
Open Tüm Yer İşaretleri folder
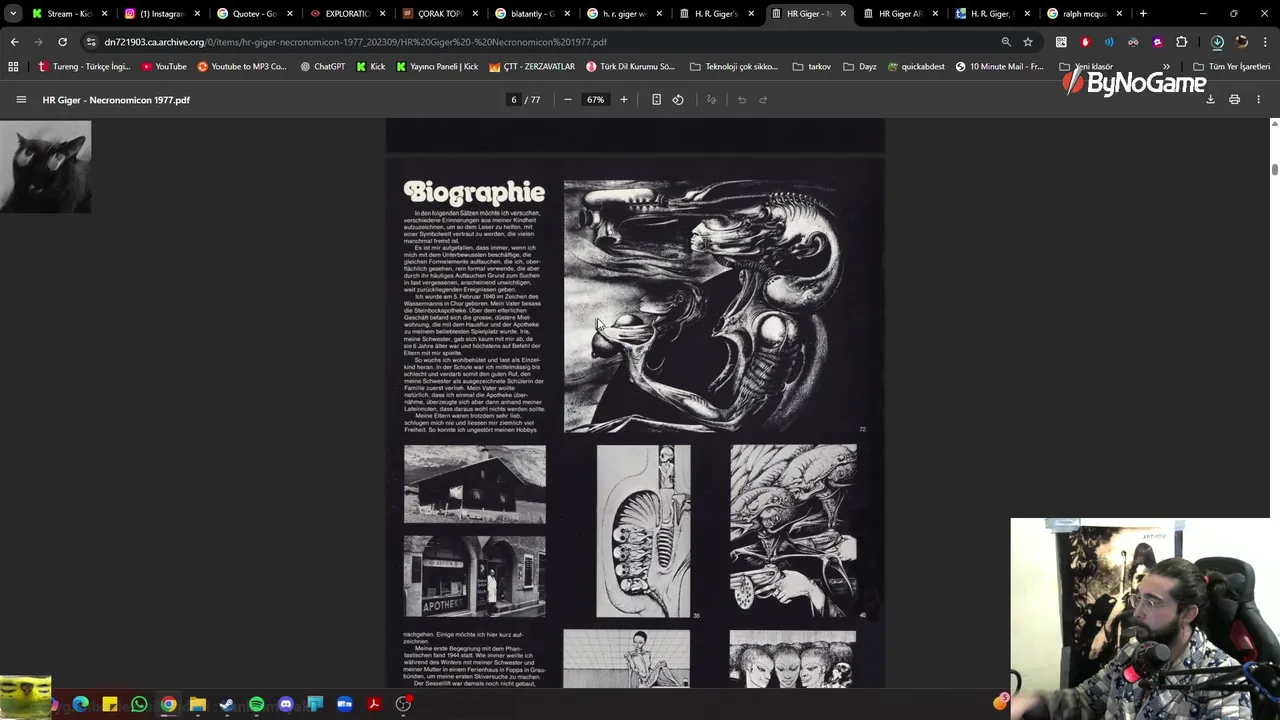pyautogui.click(x=1231, y=67)
